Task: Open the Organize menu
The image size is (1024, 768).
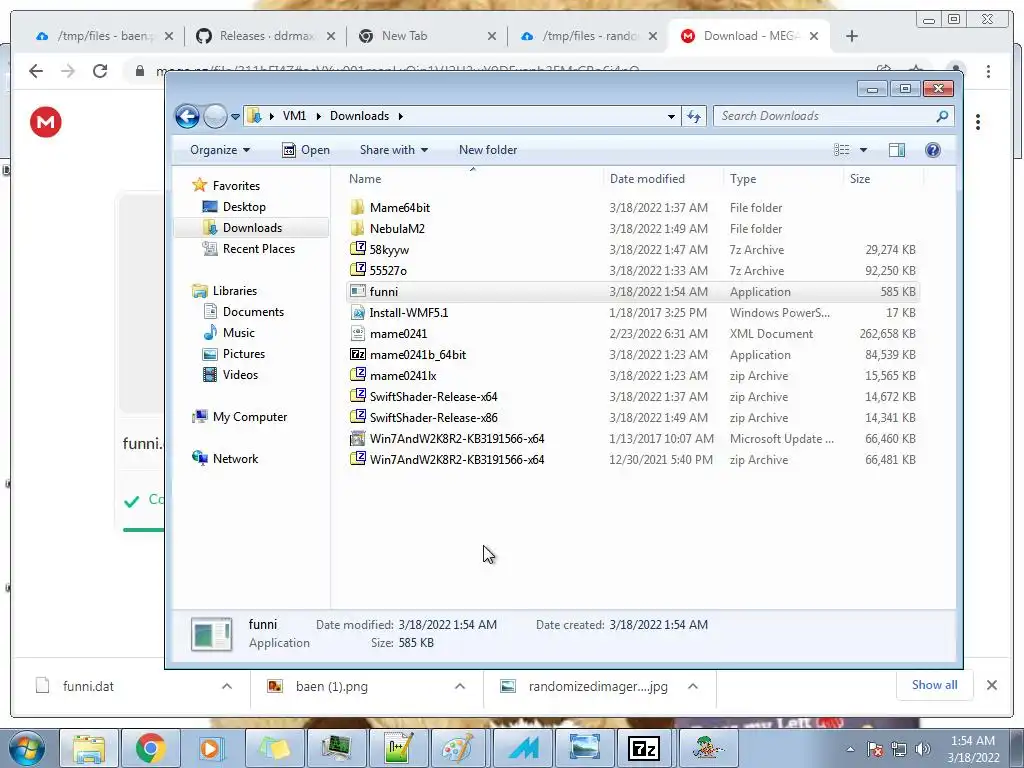Action: pos(220,150)
